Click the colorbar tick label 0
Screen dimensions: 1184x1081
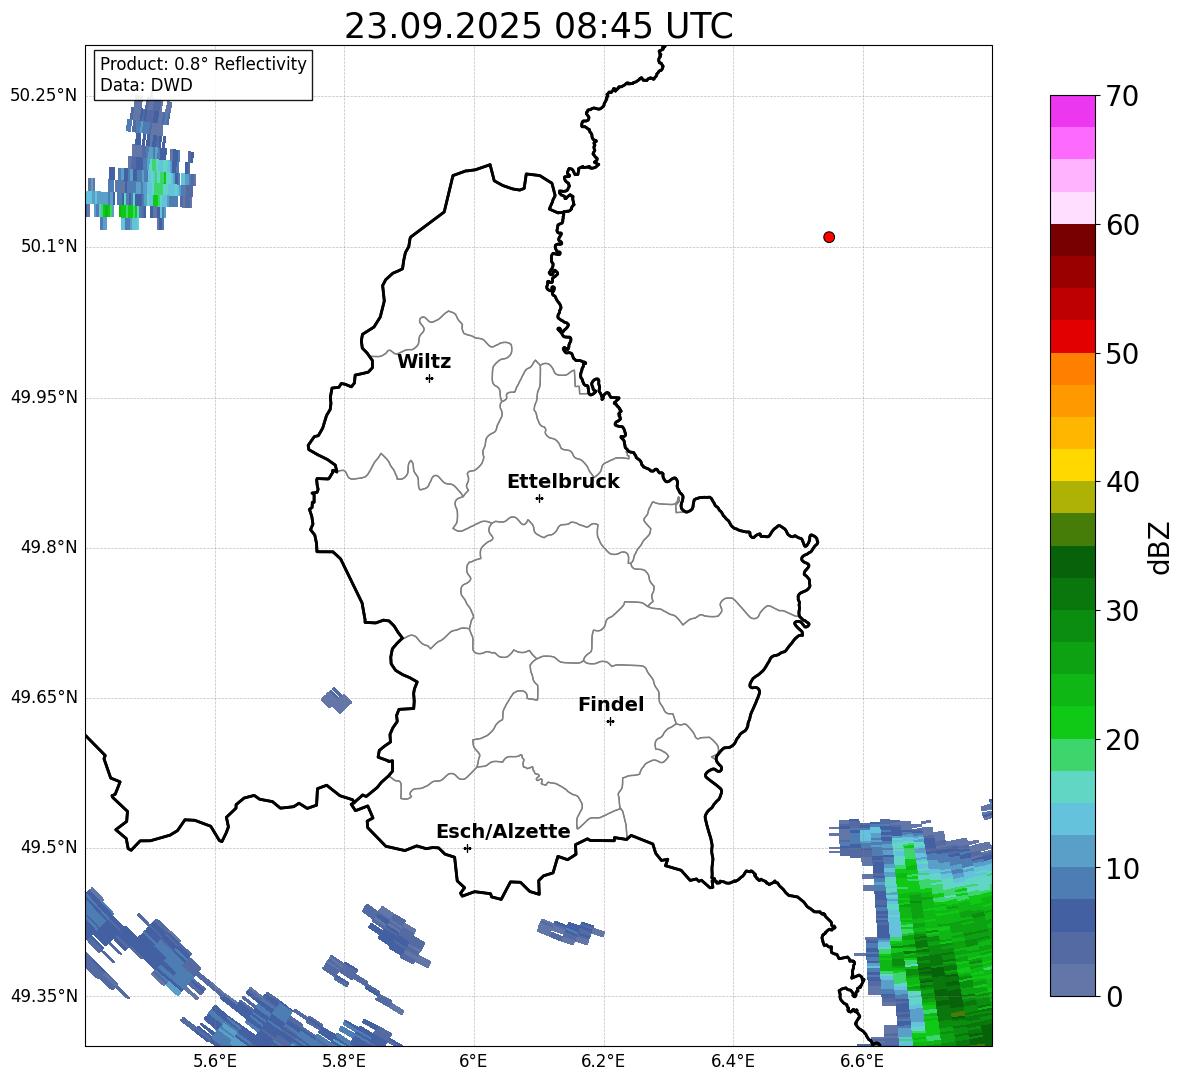(x=1115, y=996)
